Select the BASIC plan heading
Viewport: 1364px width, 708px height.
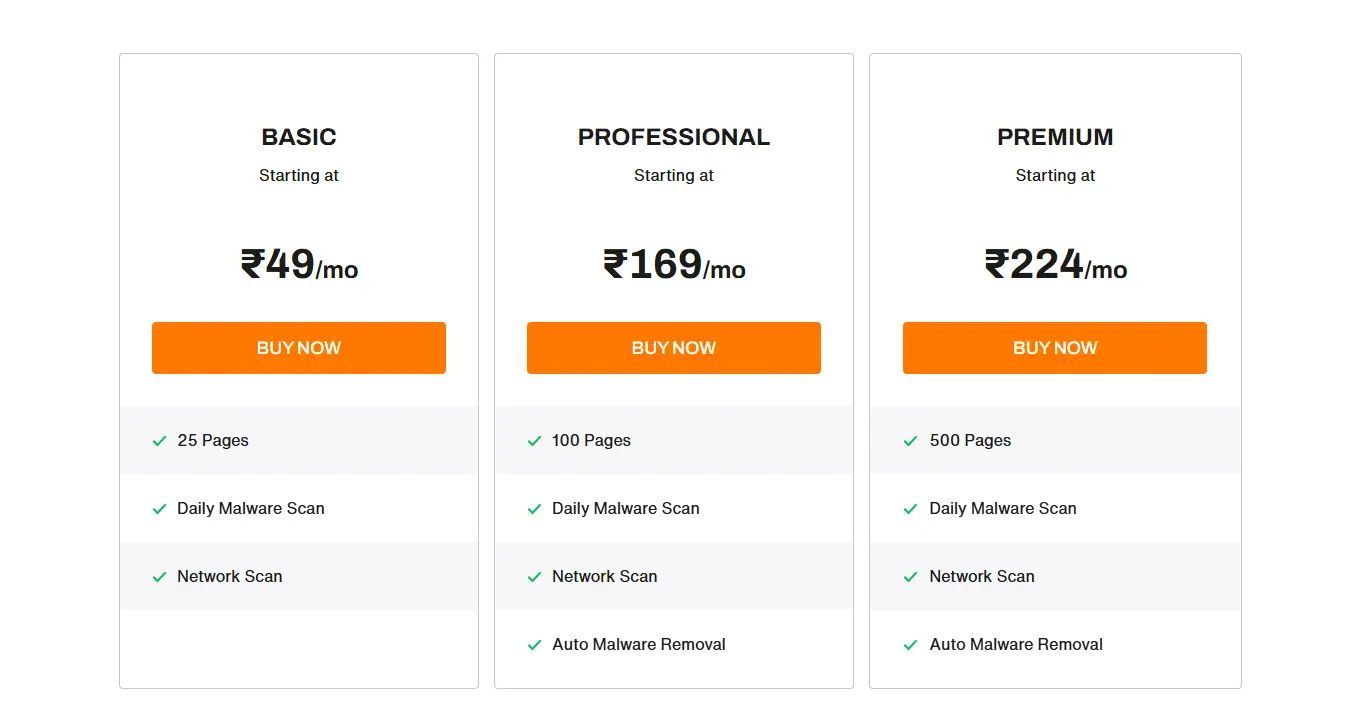[299, 137]
